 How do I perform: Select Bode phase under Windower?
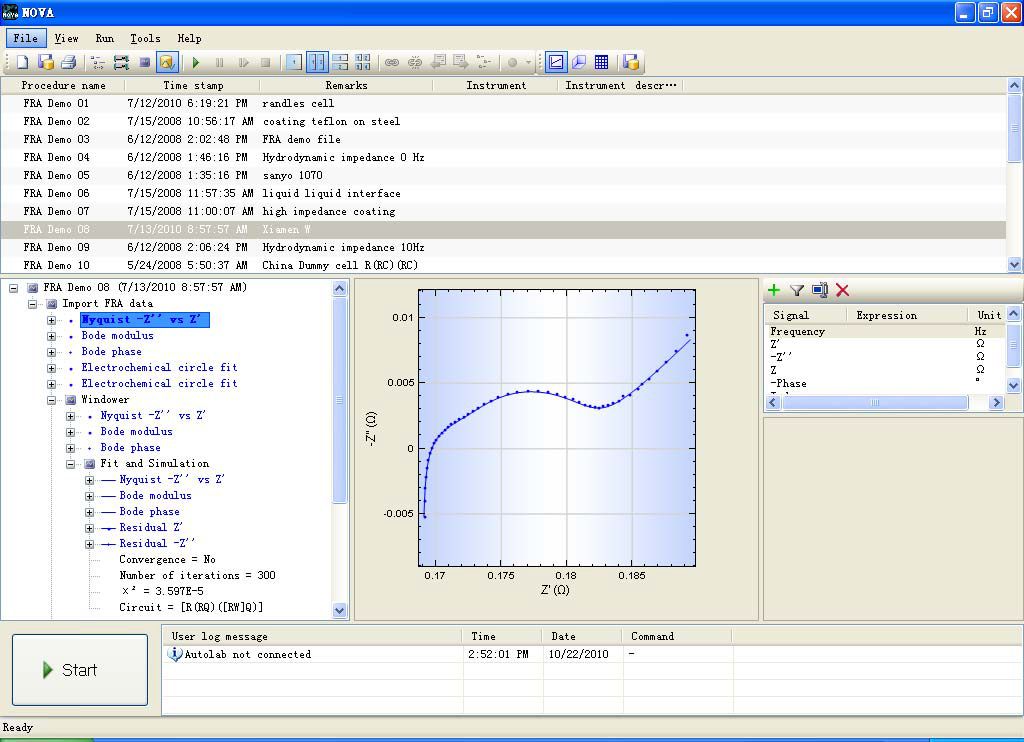130,447
